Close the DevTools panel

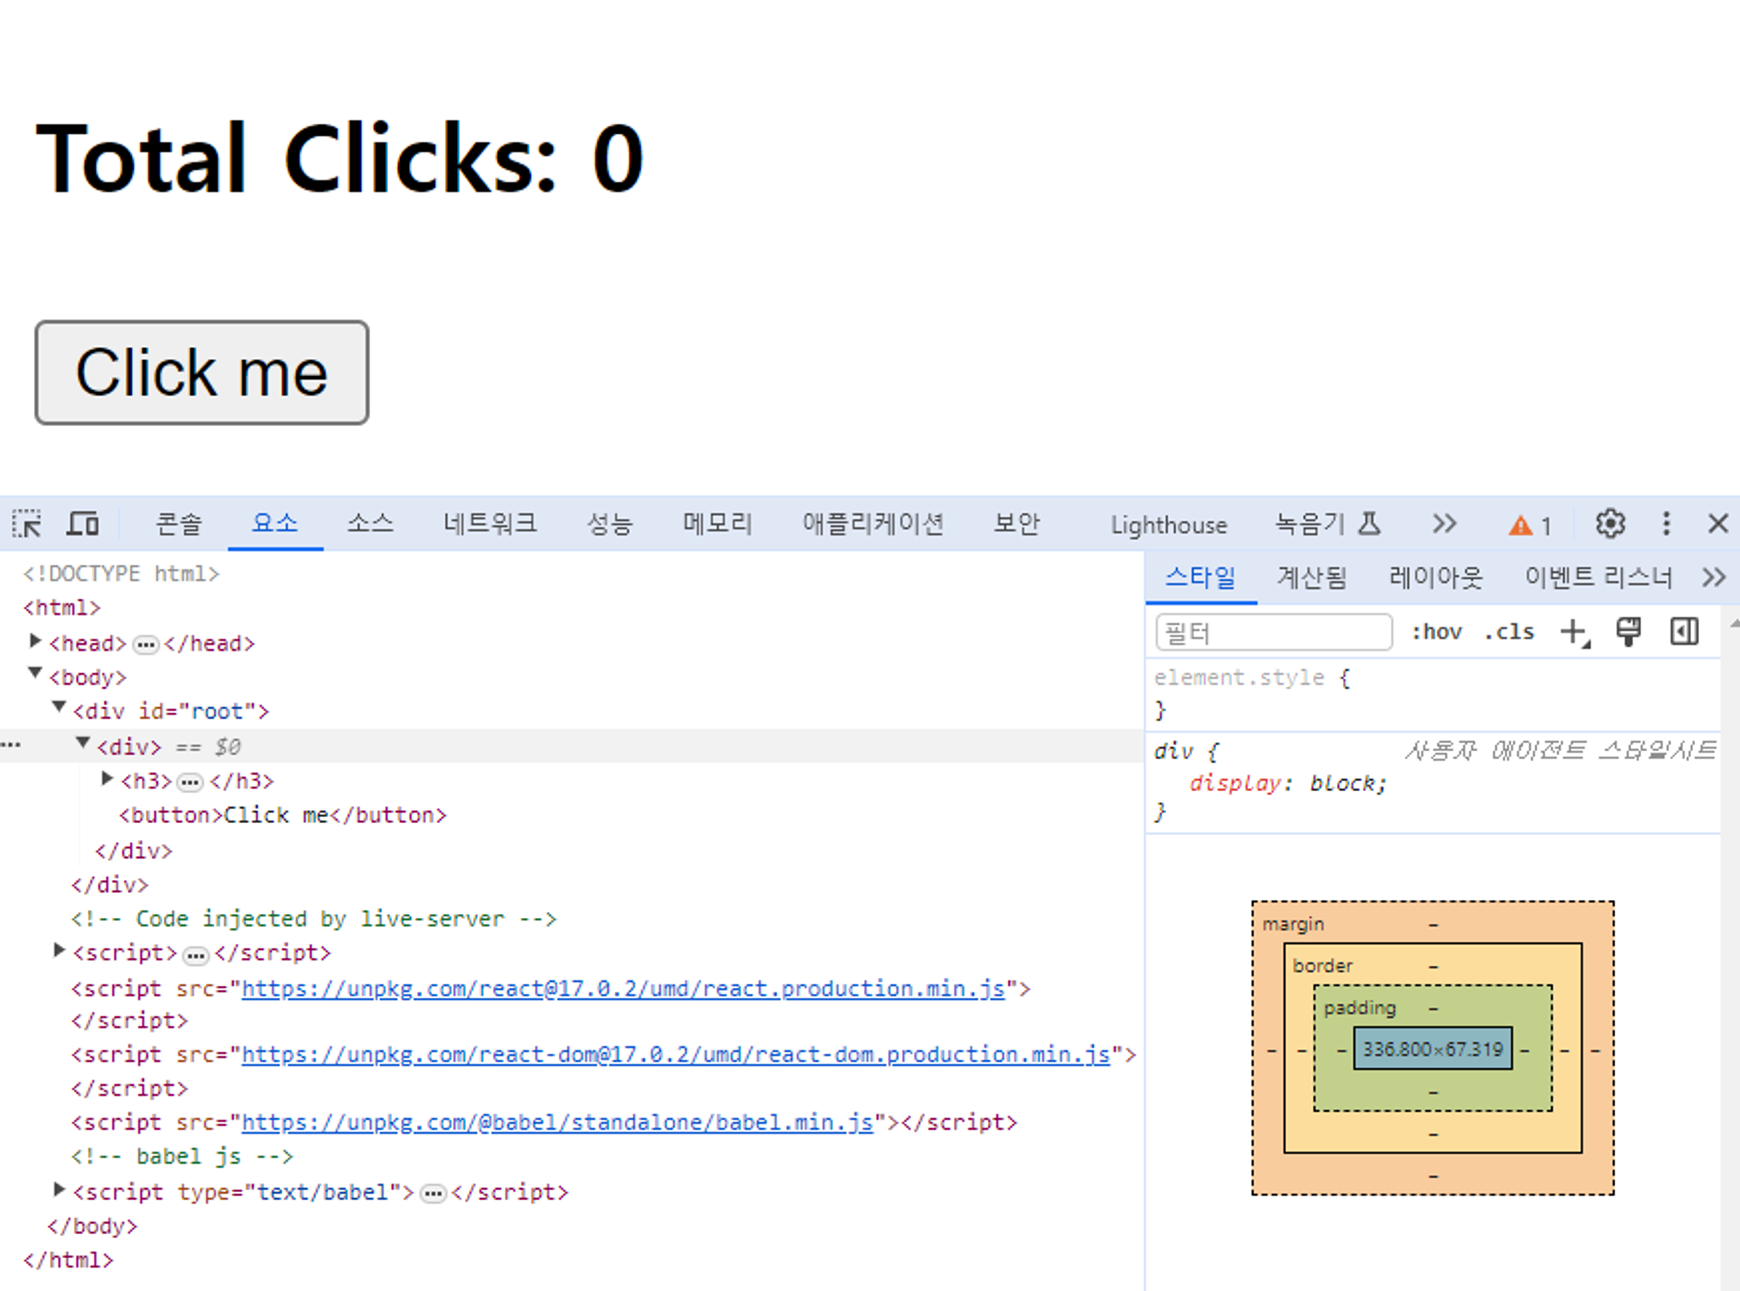[x=1718, y=524]
